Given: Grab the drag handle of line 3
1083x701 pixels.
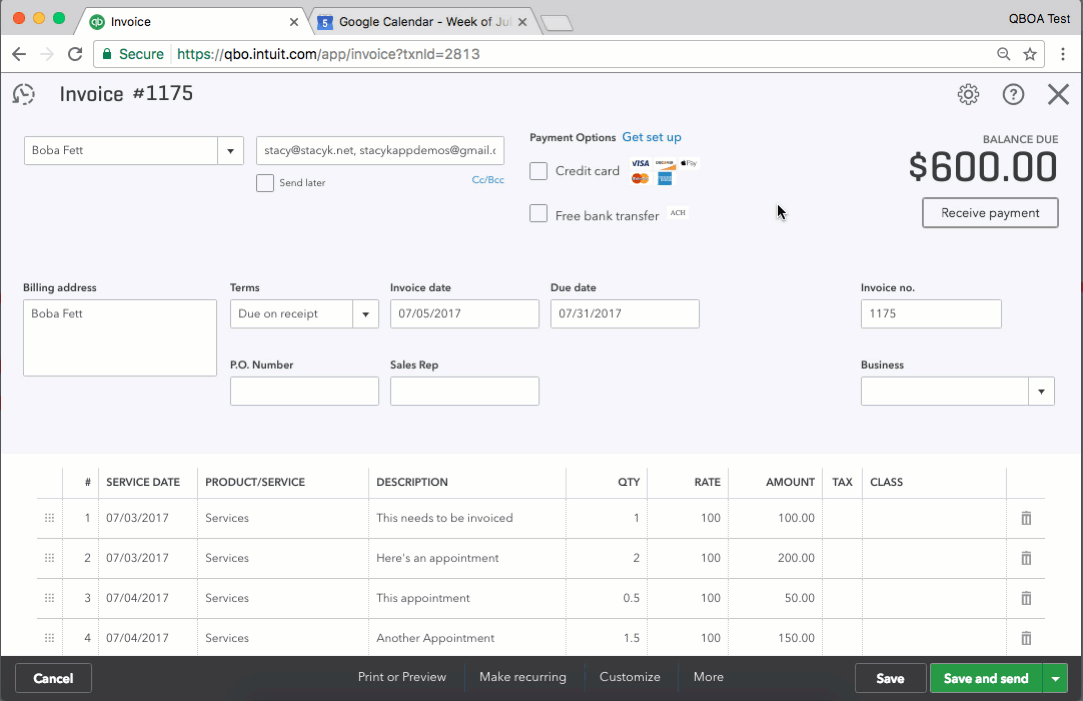Looking at the screenshot, I should coord(50,598).
